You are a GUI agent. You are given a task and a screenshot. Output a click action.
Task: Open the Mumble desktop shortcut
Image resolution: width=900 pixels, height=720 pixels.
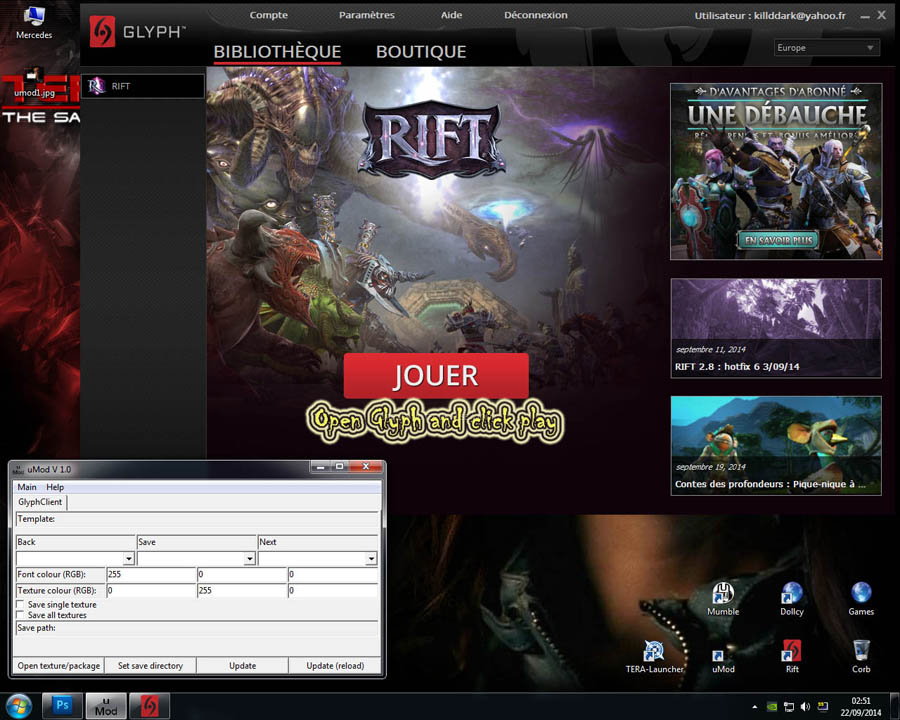pos(723,595)
